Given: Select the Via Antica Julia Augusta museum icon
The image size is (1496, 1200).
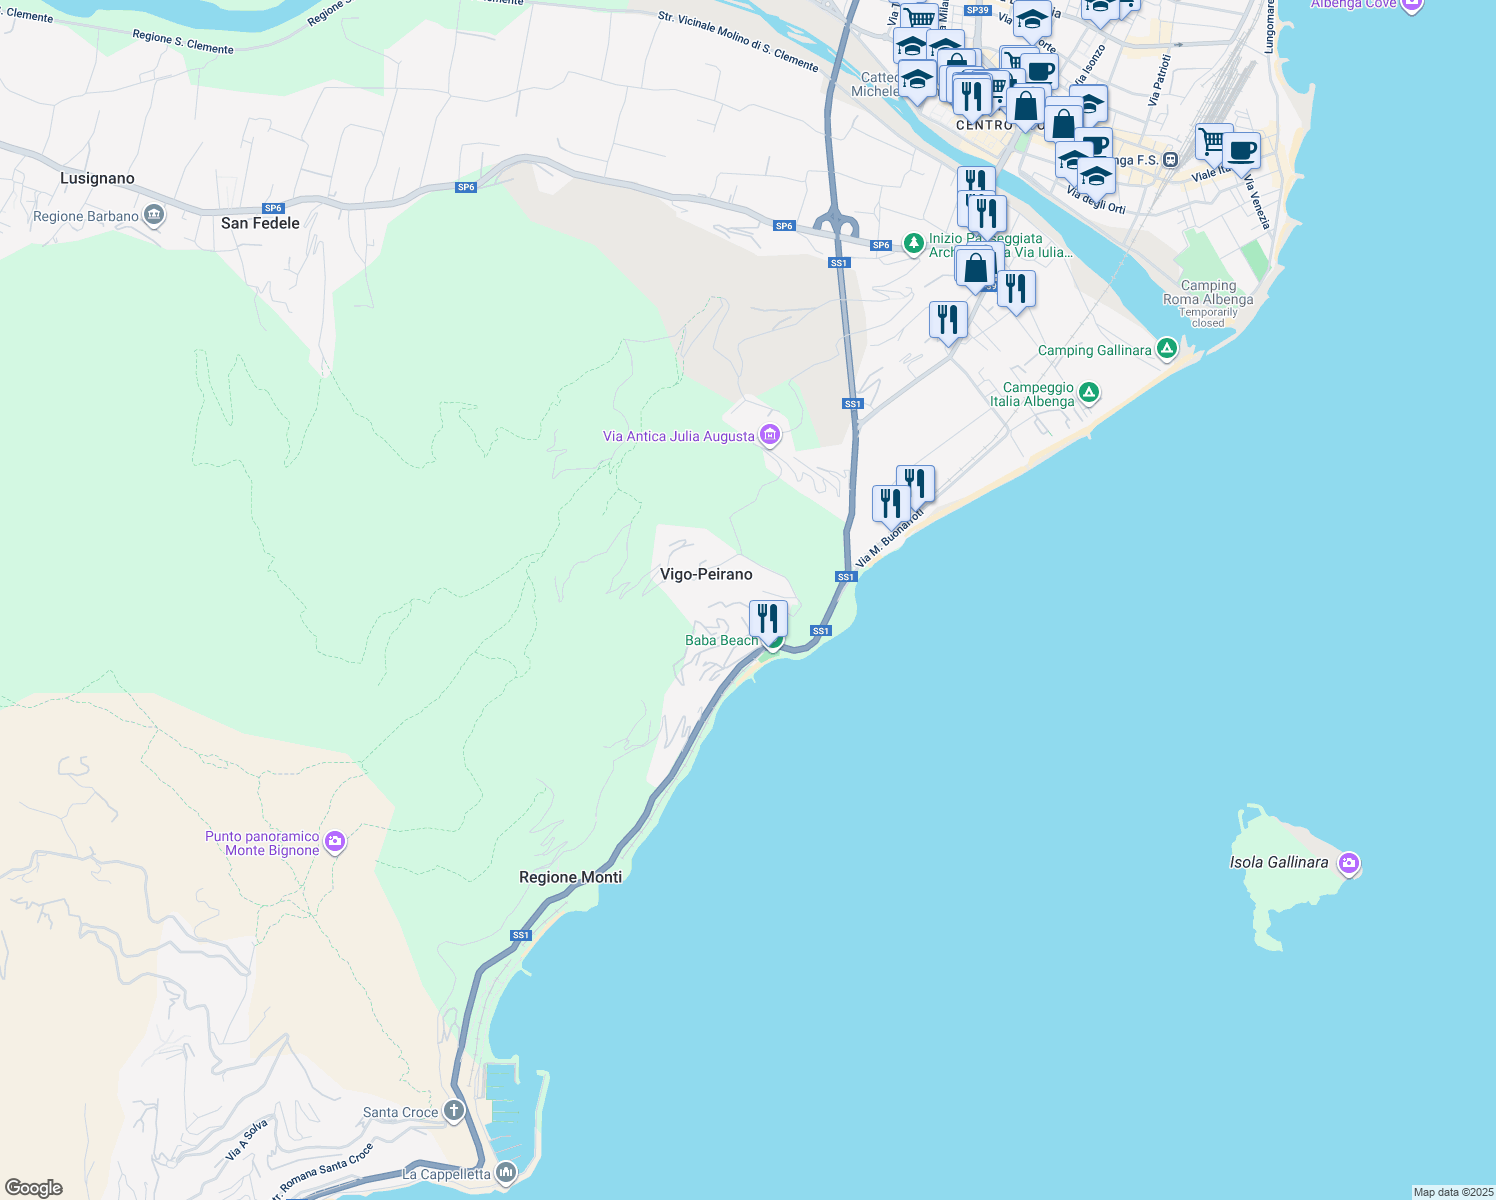Looking at the screenshot, I should click(769, 435).
